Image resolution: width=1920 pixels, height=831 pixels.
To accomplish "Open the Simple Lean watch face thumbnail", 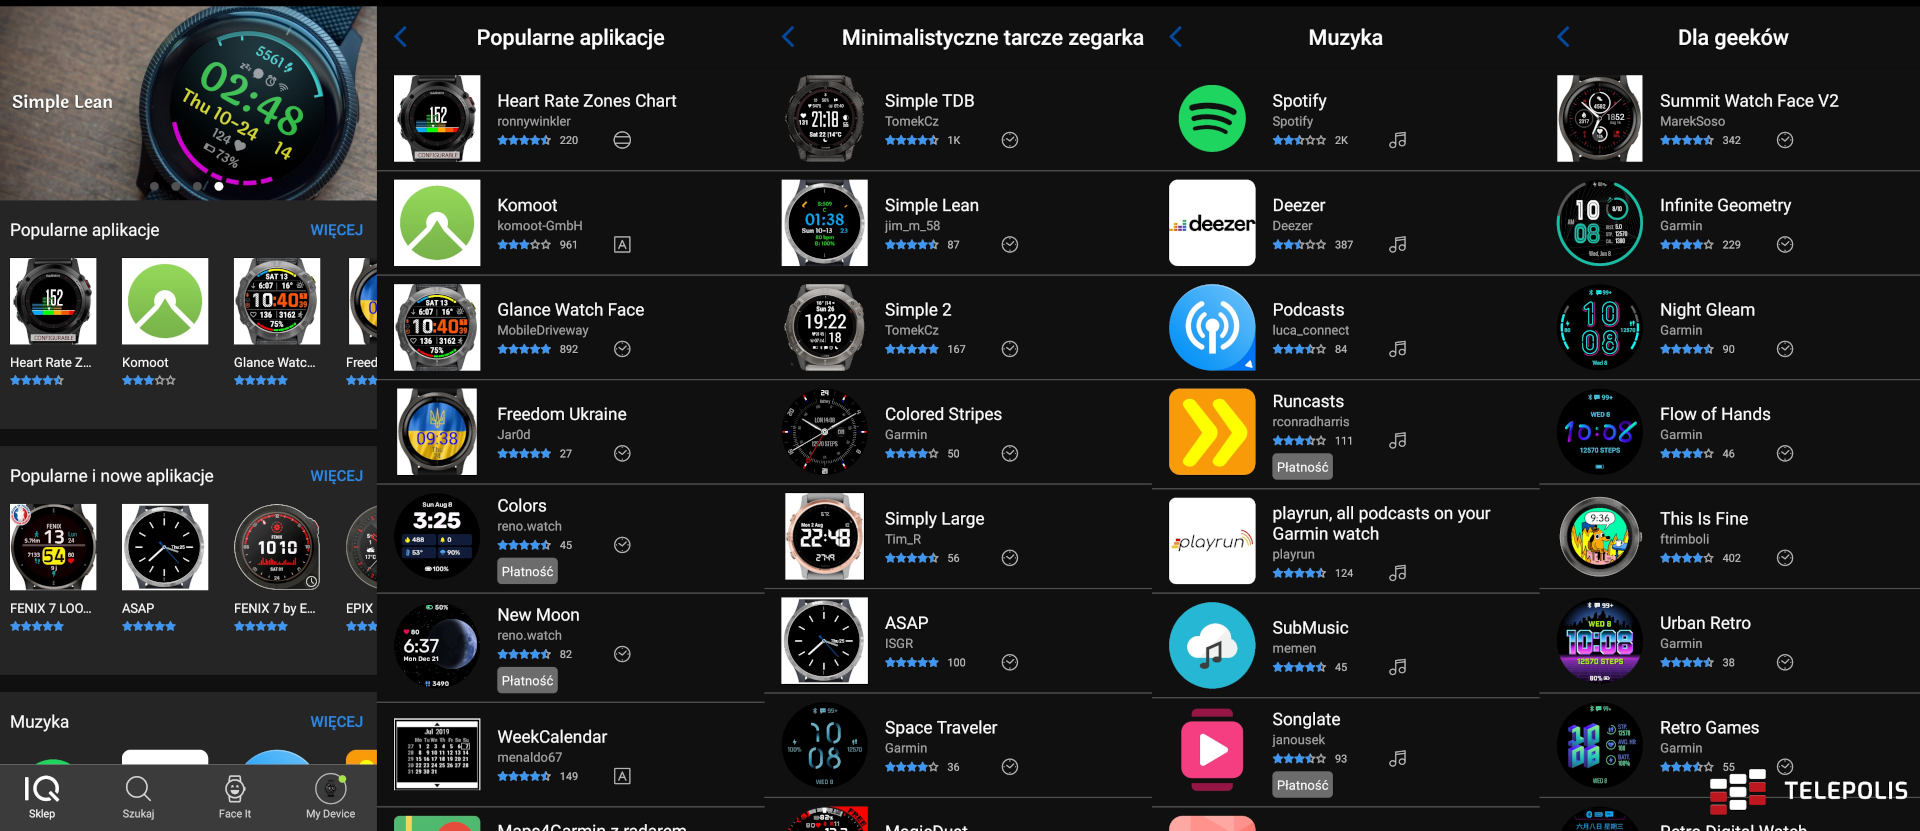I will click(x=824, y=223).
